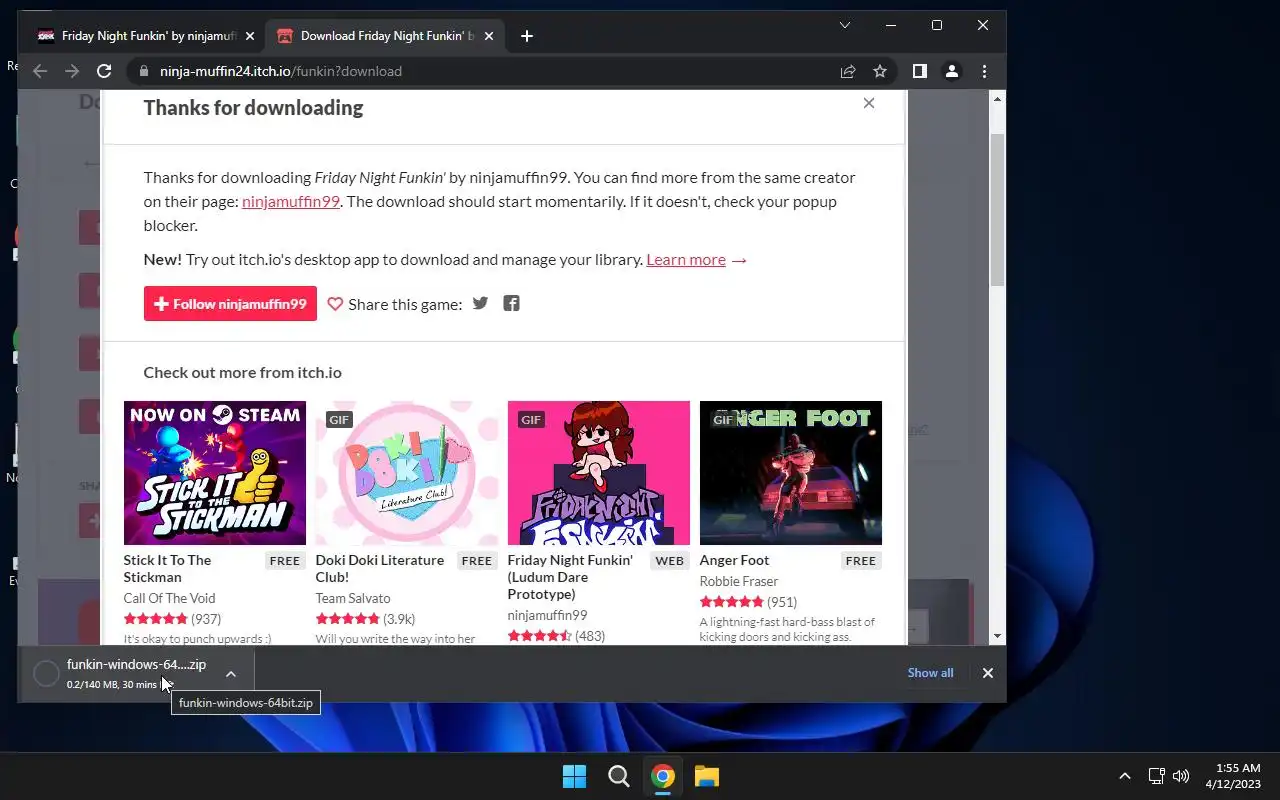Open the Windows Start menu
The width and height of the screenshot is (1280, 800).
(x=574, y=776)
